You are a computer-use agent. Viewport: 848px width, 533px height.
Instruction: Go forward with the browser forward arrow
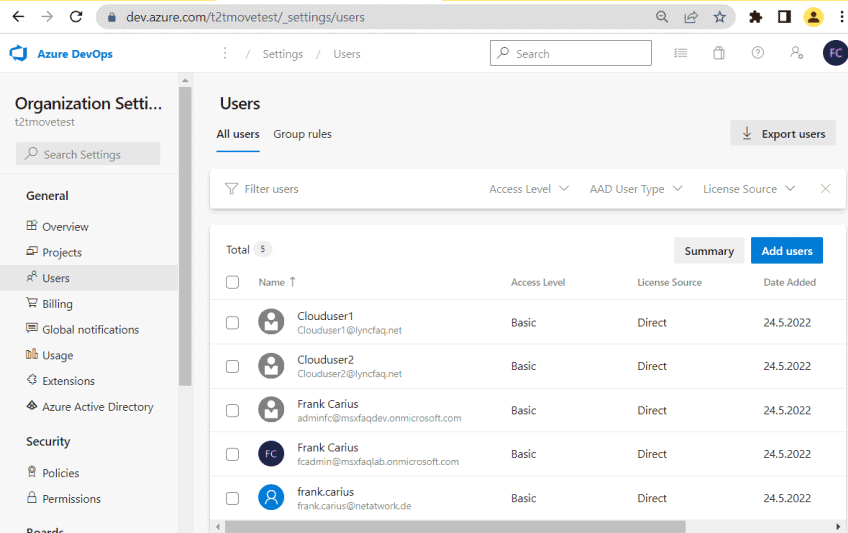[x=47, y=17]
